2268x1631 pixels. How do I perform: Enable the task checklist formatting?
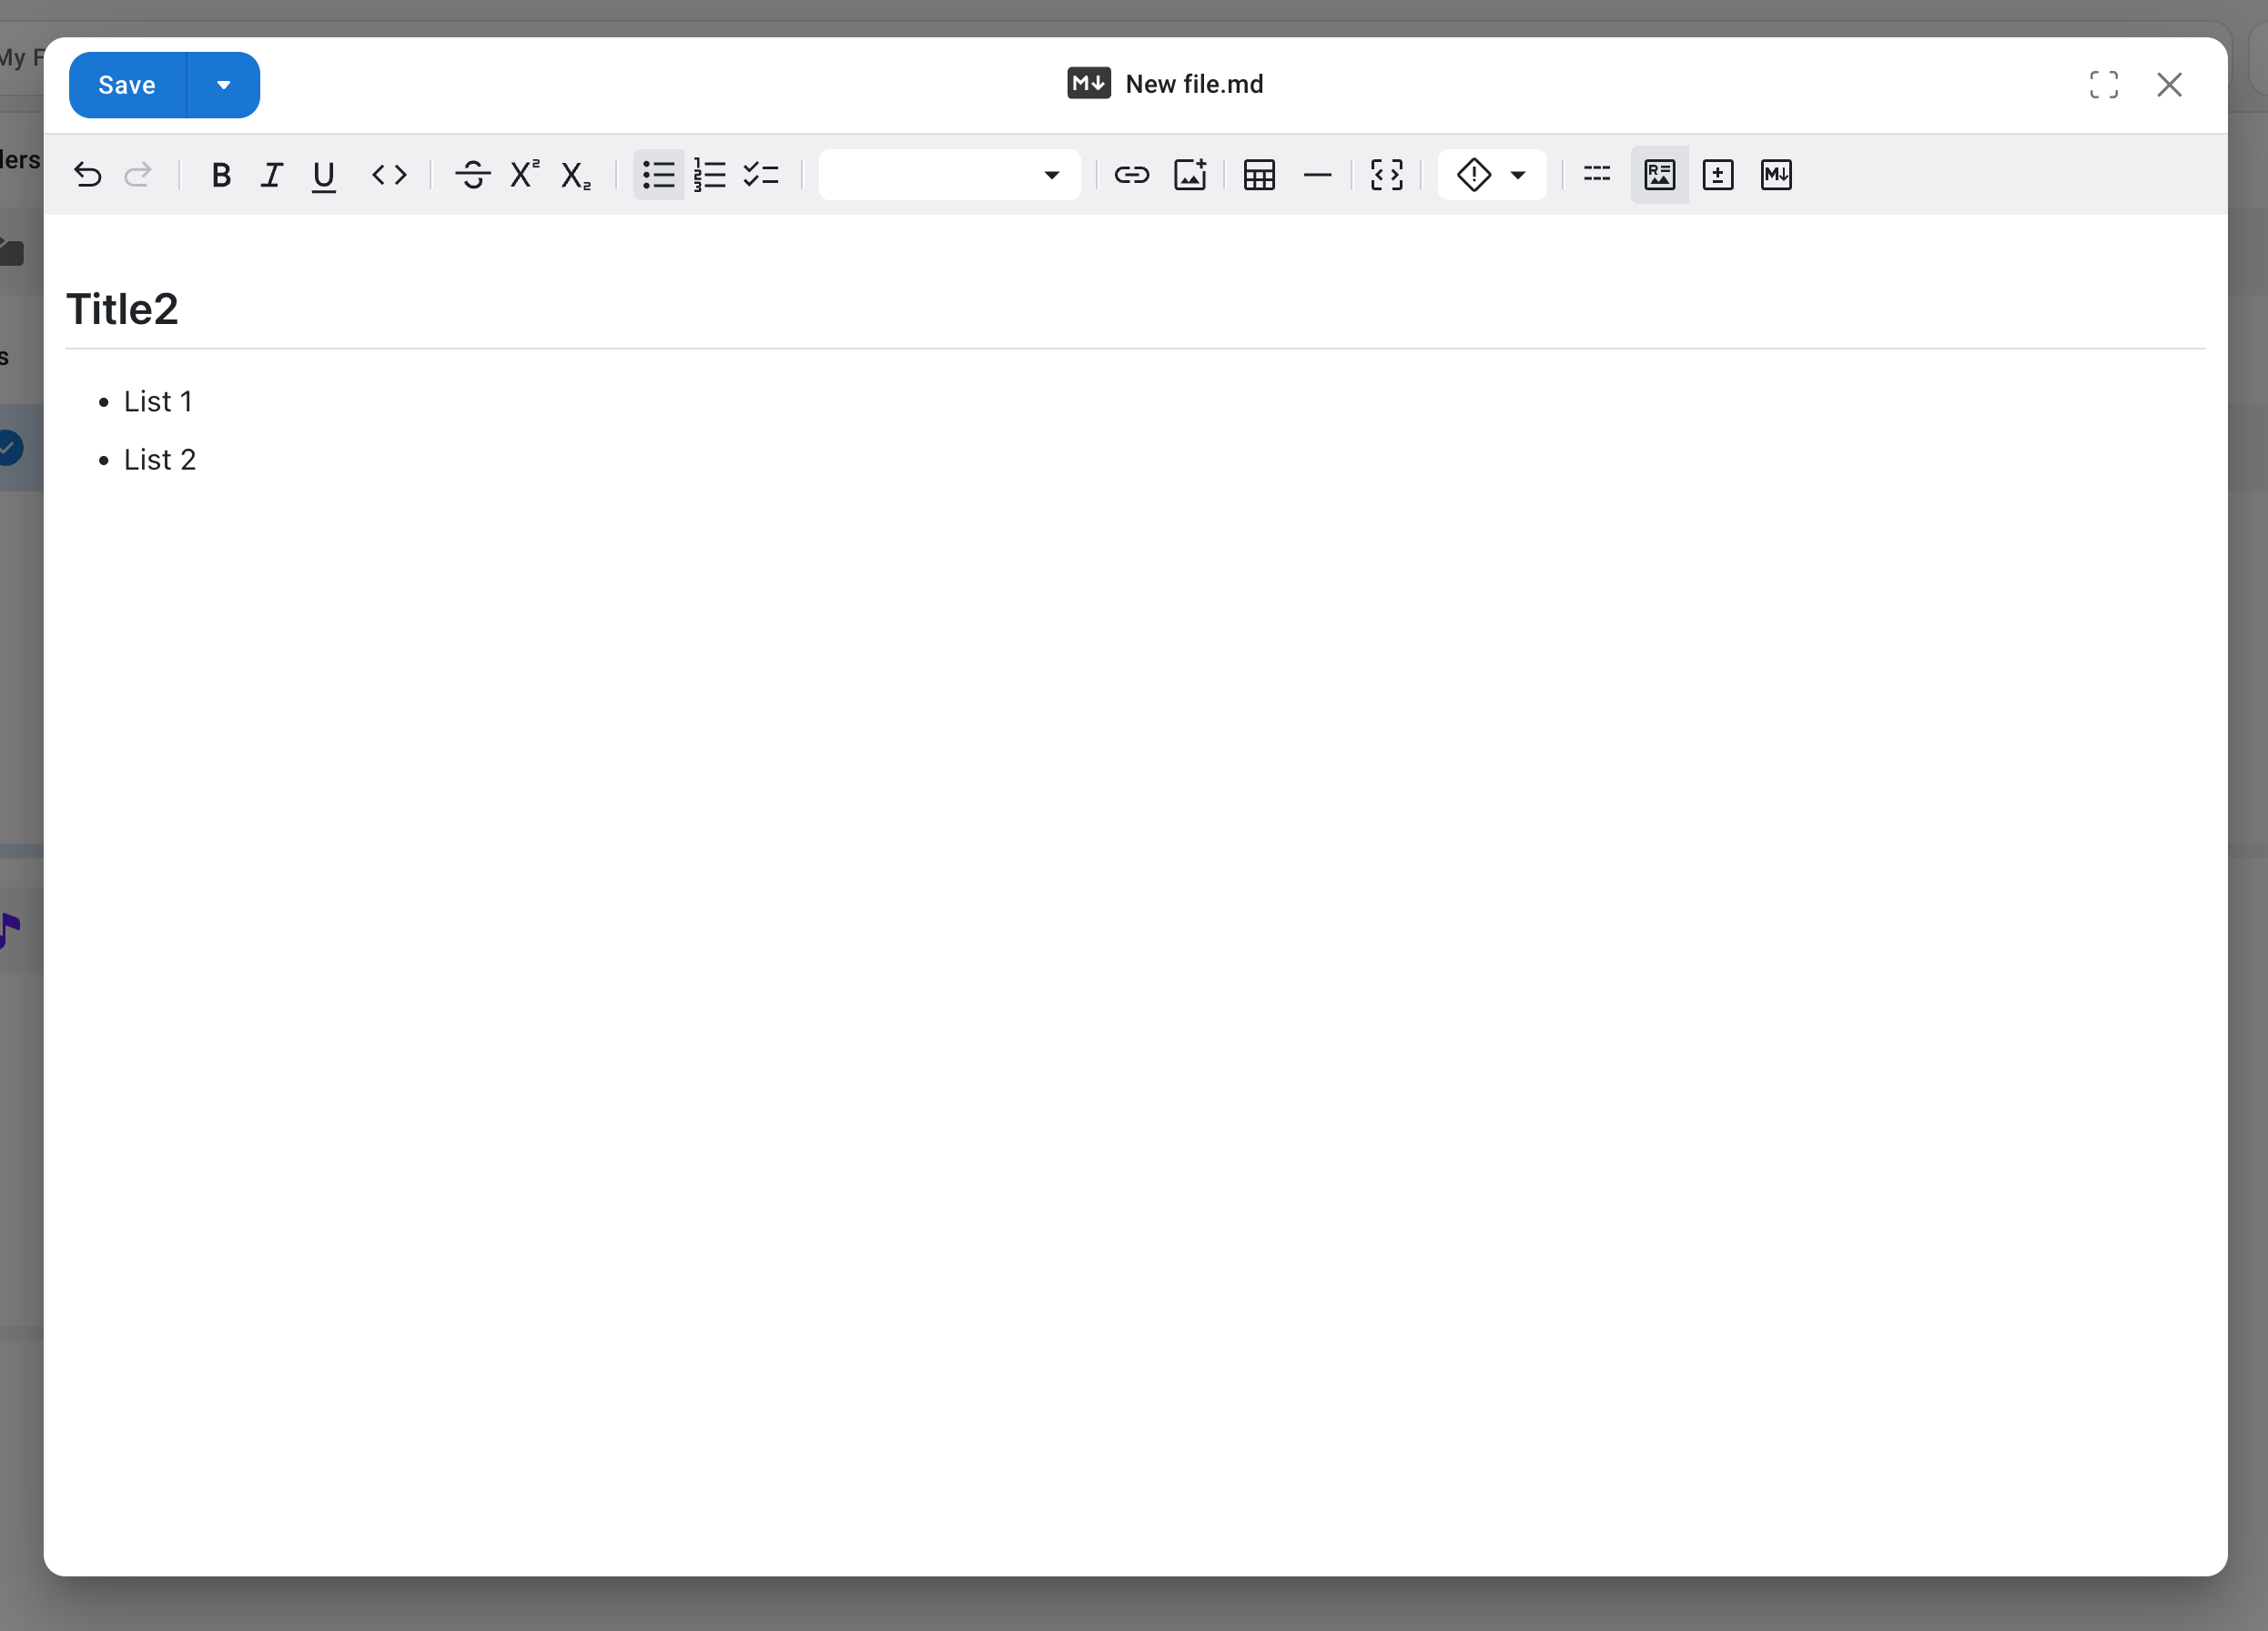pos(761,174)
